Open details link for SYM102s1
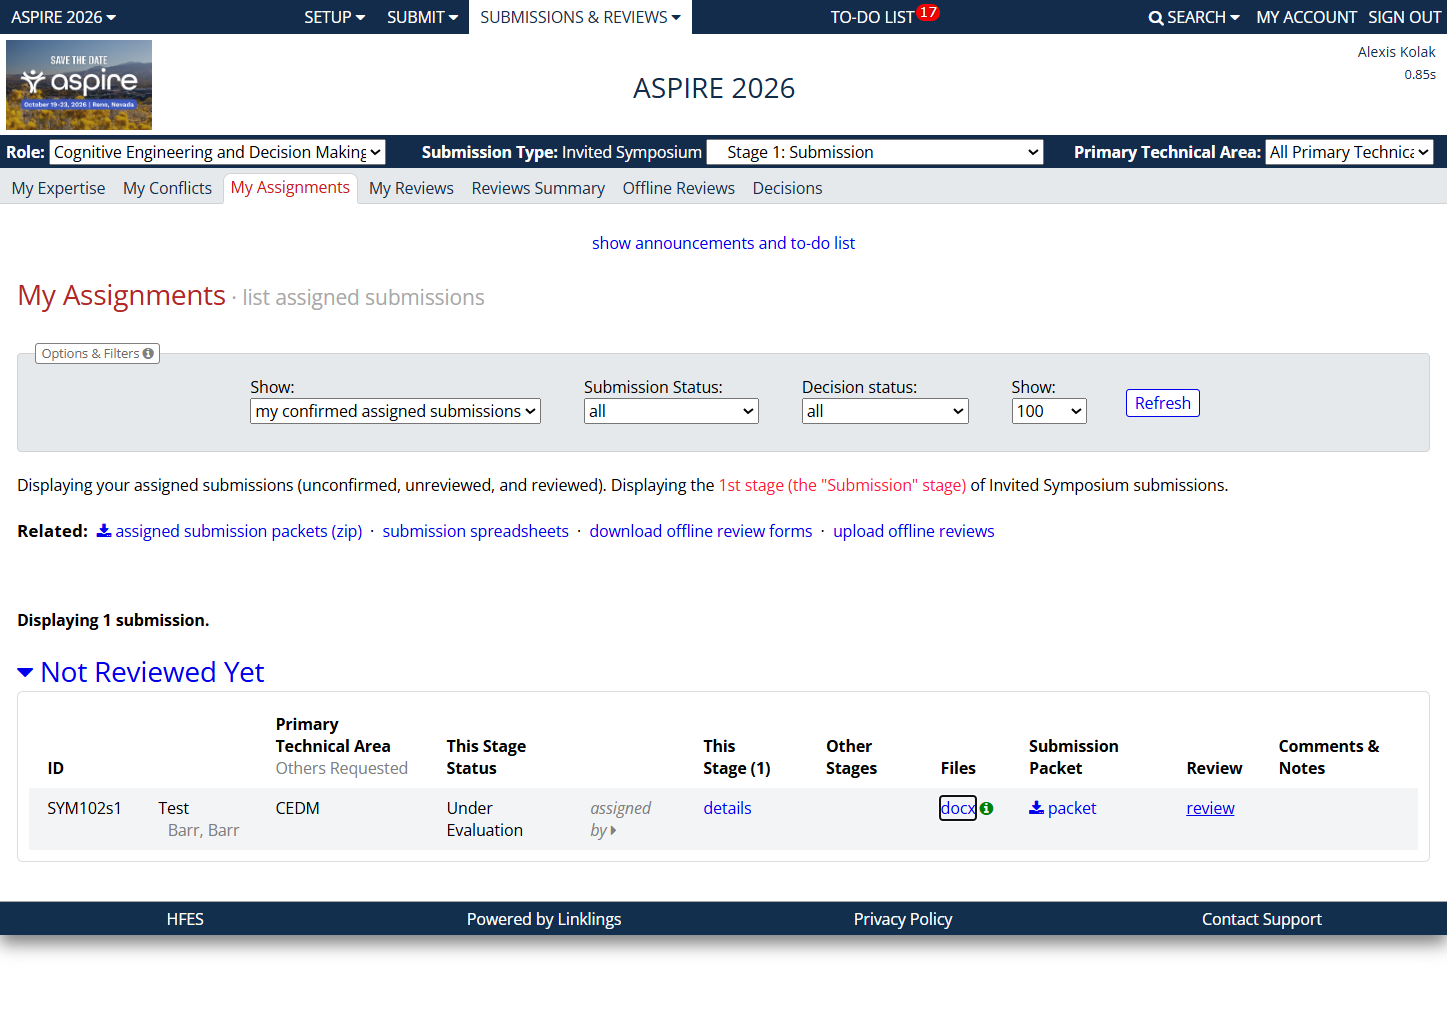Screen dimensions: 1447x1032 tap(727, 808)
